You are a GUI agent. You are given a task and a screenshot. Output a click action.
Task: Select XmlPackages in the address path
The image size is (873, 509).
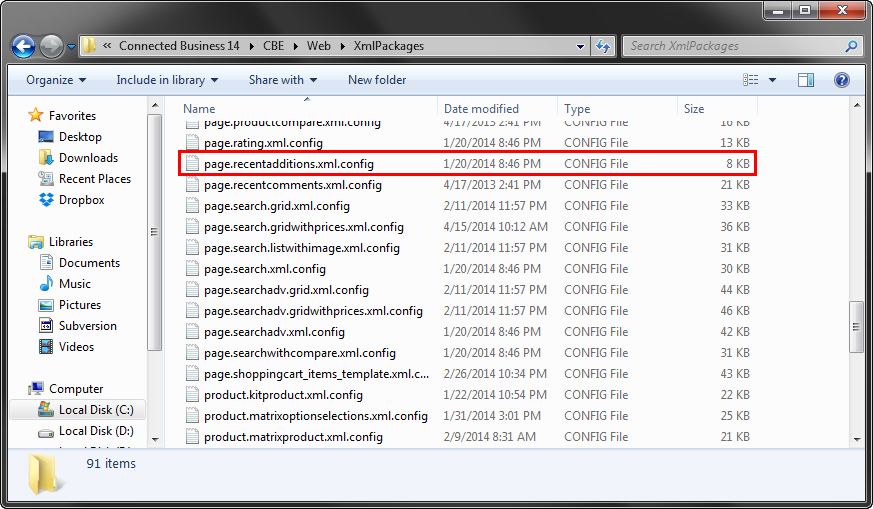[389, 46]
